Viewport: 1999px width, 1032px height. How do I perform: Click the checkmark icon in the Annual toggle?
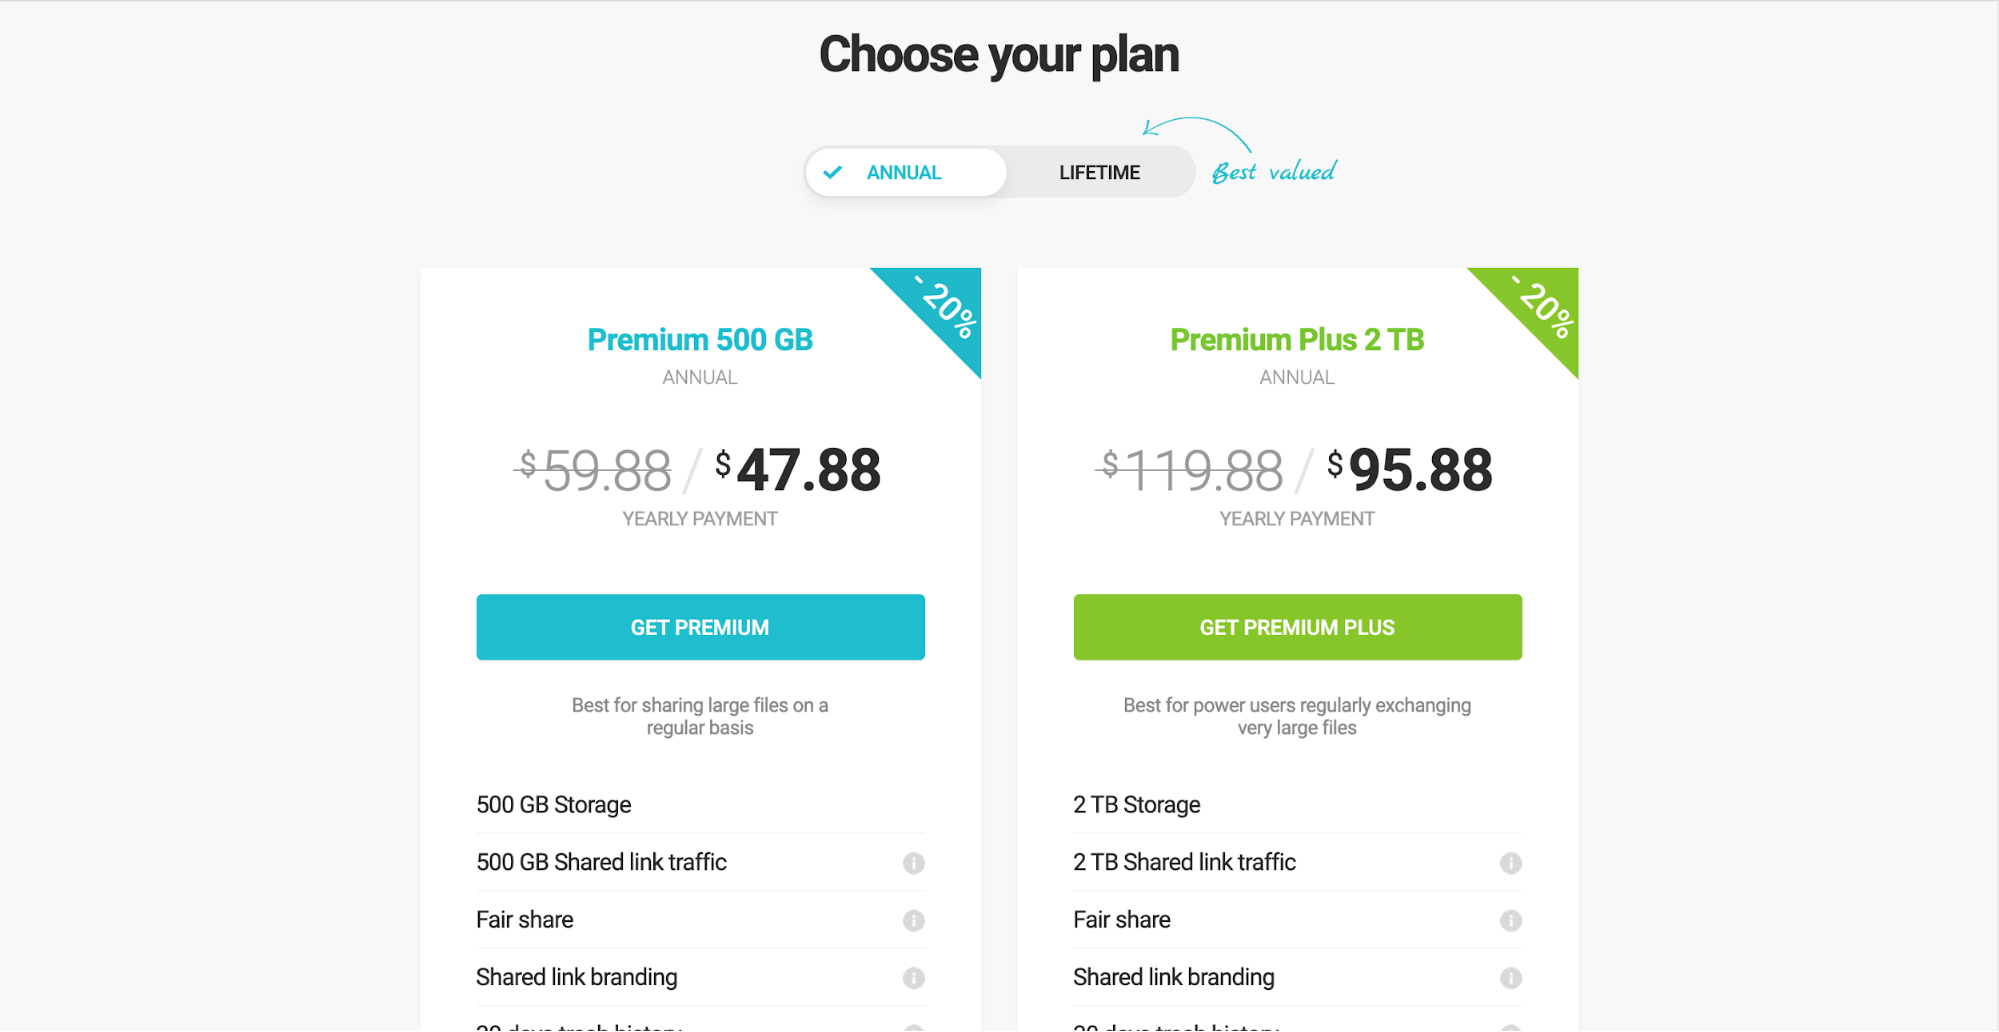tap(832, 172)
